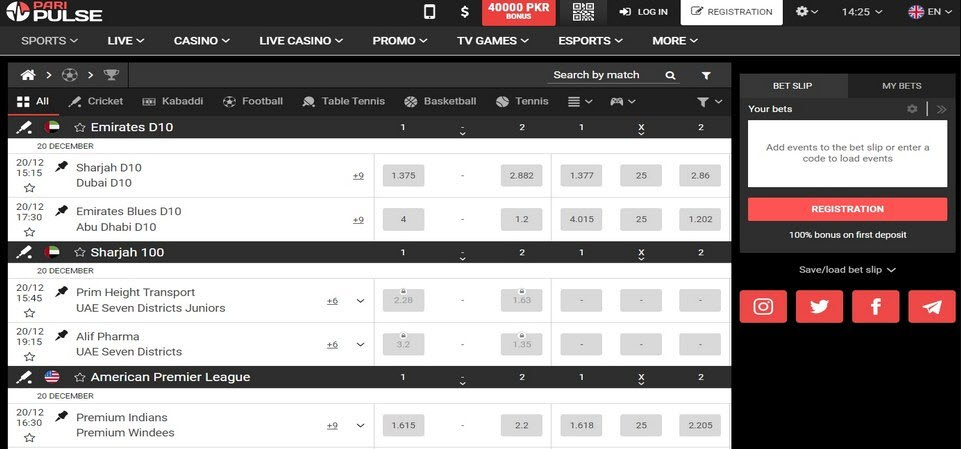Click the search magnifier icon

coord(670,75)
